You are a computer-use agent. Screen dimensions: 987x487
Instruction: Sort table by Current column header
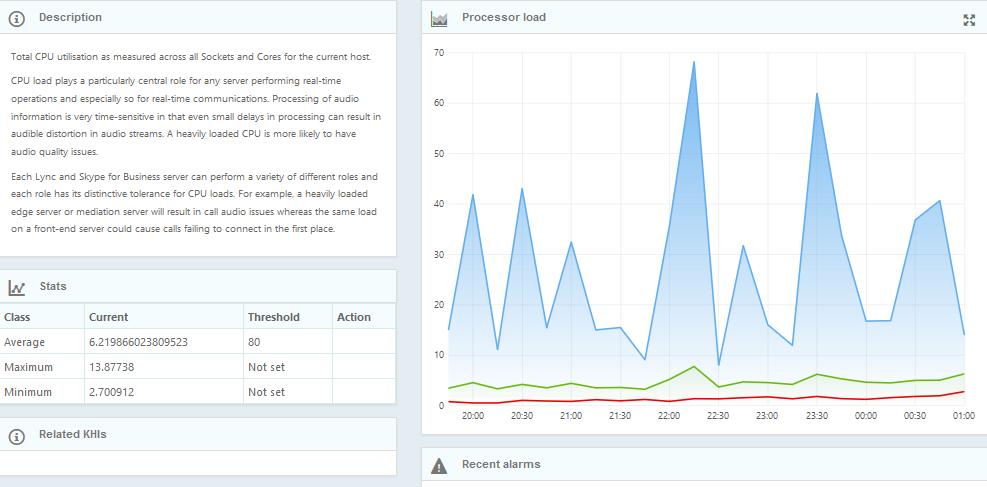(108, 317)
